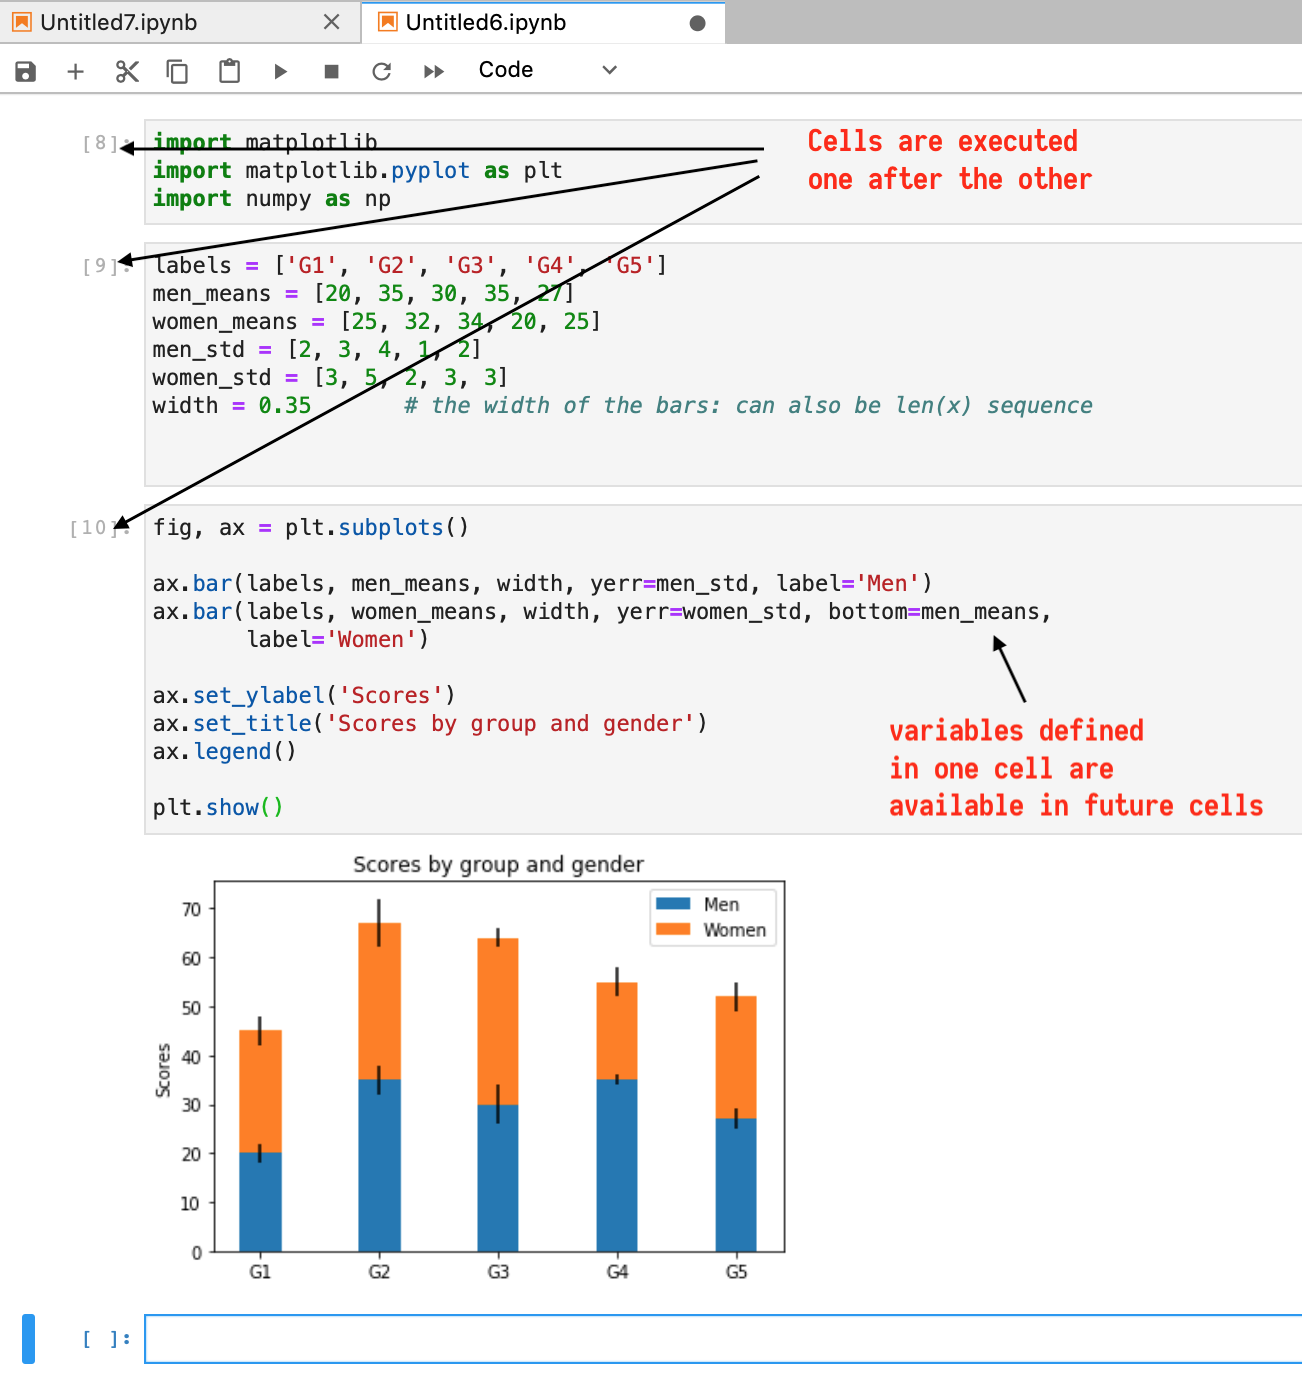Insert a new cell with plus icon
The width and height of the screenshot is (1302, 1396).
click(75, 71)
